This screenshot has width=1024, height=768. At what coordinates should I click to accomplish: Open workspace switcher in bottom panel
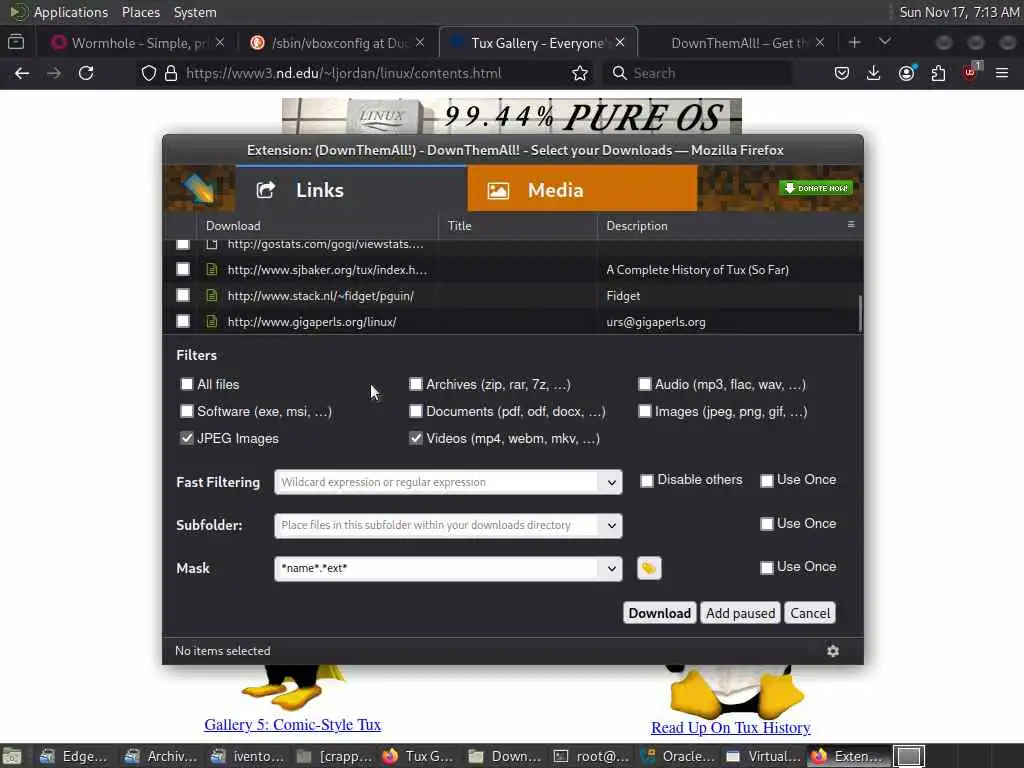pos(909,756)
